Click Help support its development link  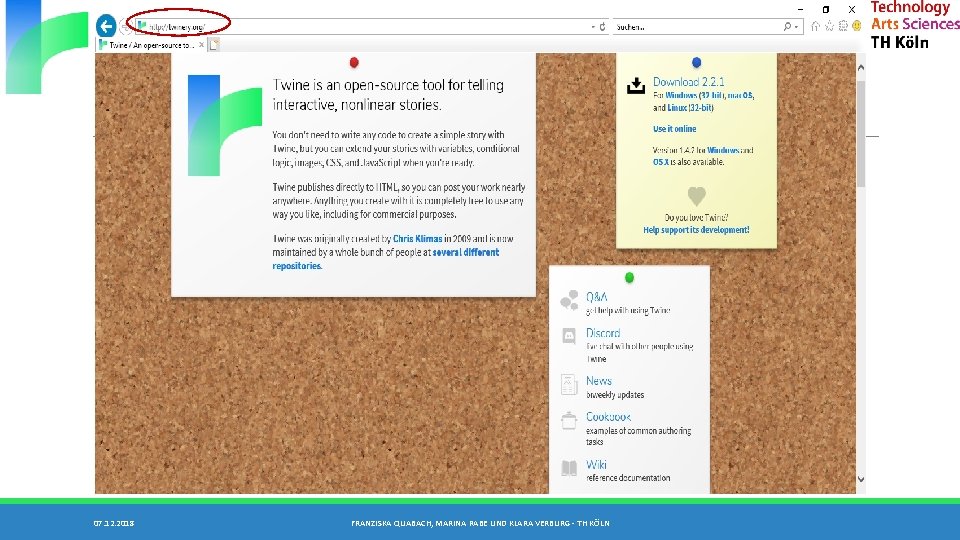tap(696, 230)
